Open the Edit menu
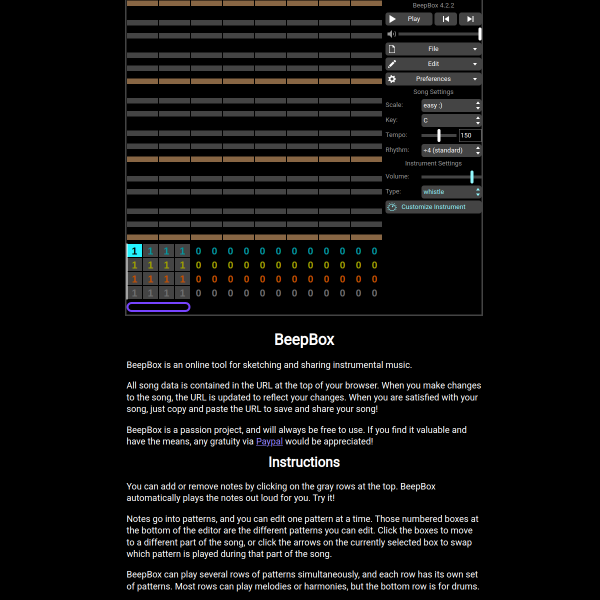The image size is (600, 600). pos(433,64)
